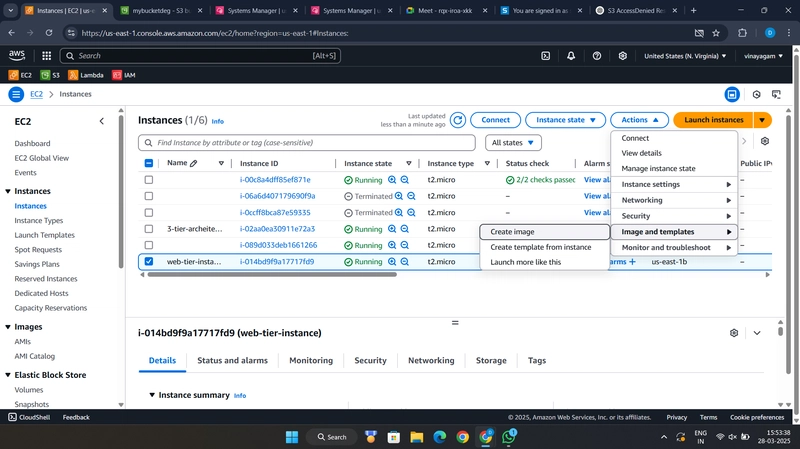Click the Windows Start button
The height and width of the screenshot is (449, 800).
(x=292, y=437)
